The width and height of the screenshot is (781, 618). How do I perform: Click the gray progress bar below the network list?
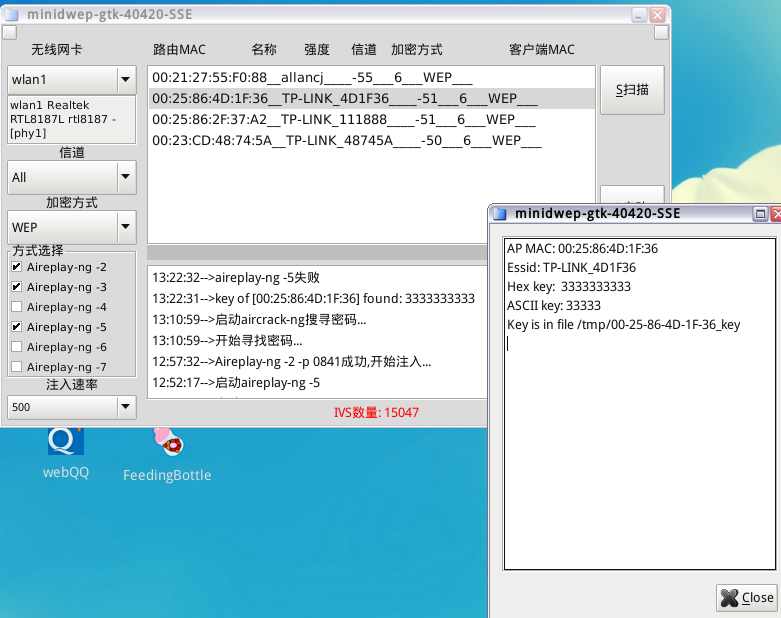tap(317, 252)
